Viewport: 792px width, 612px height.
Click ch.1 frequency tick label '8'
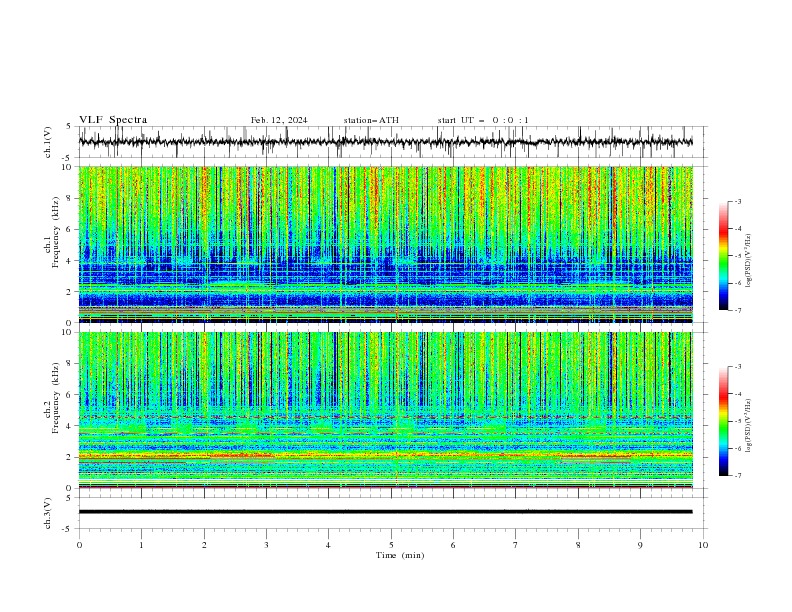point(70,198)
